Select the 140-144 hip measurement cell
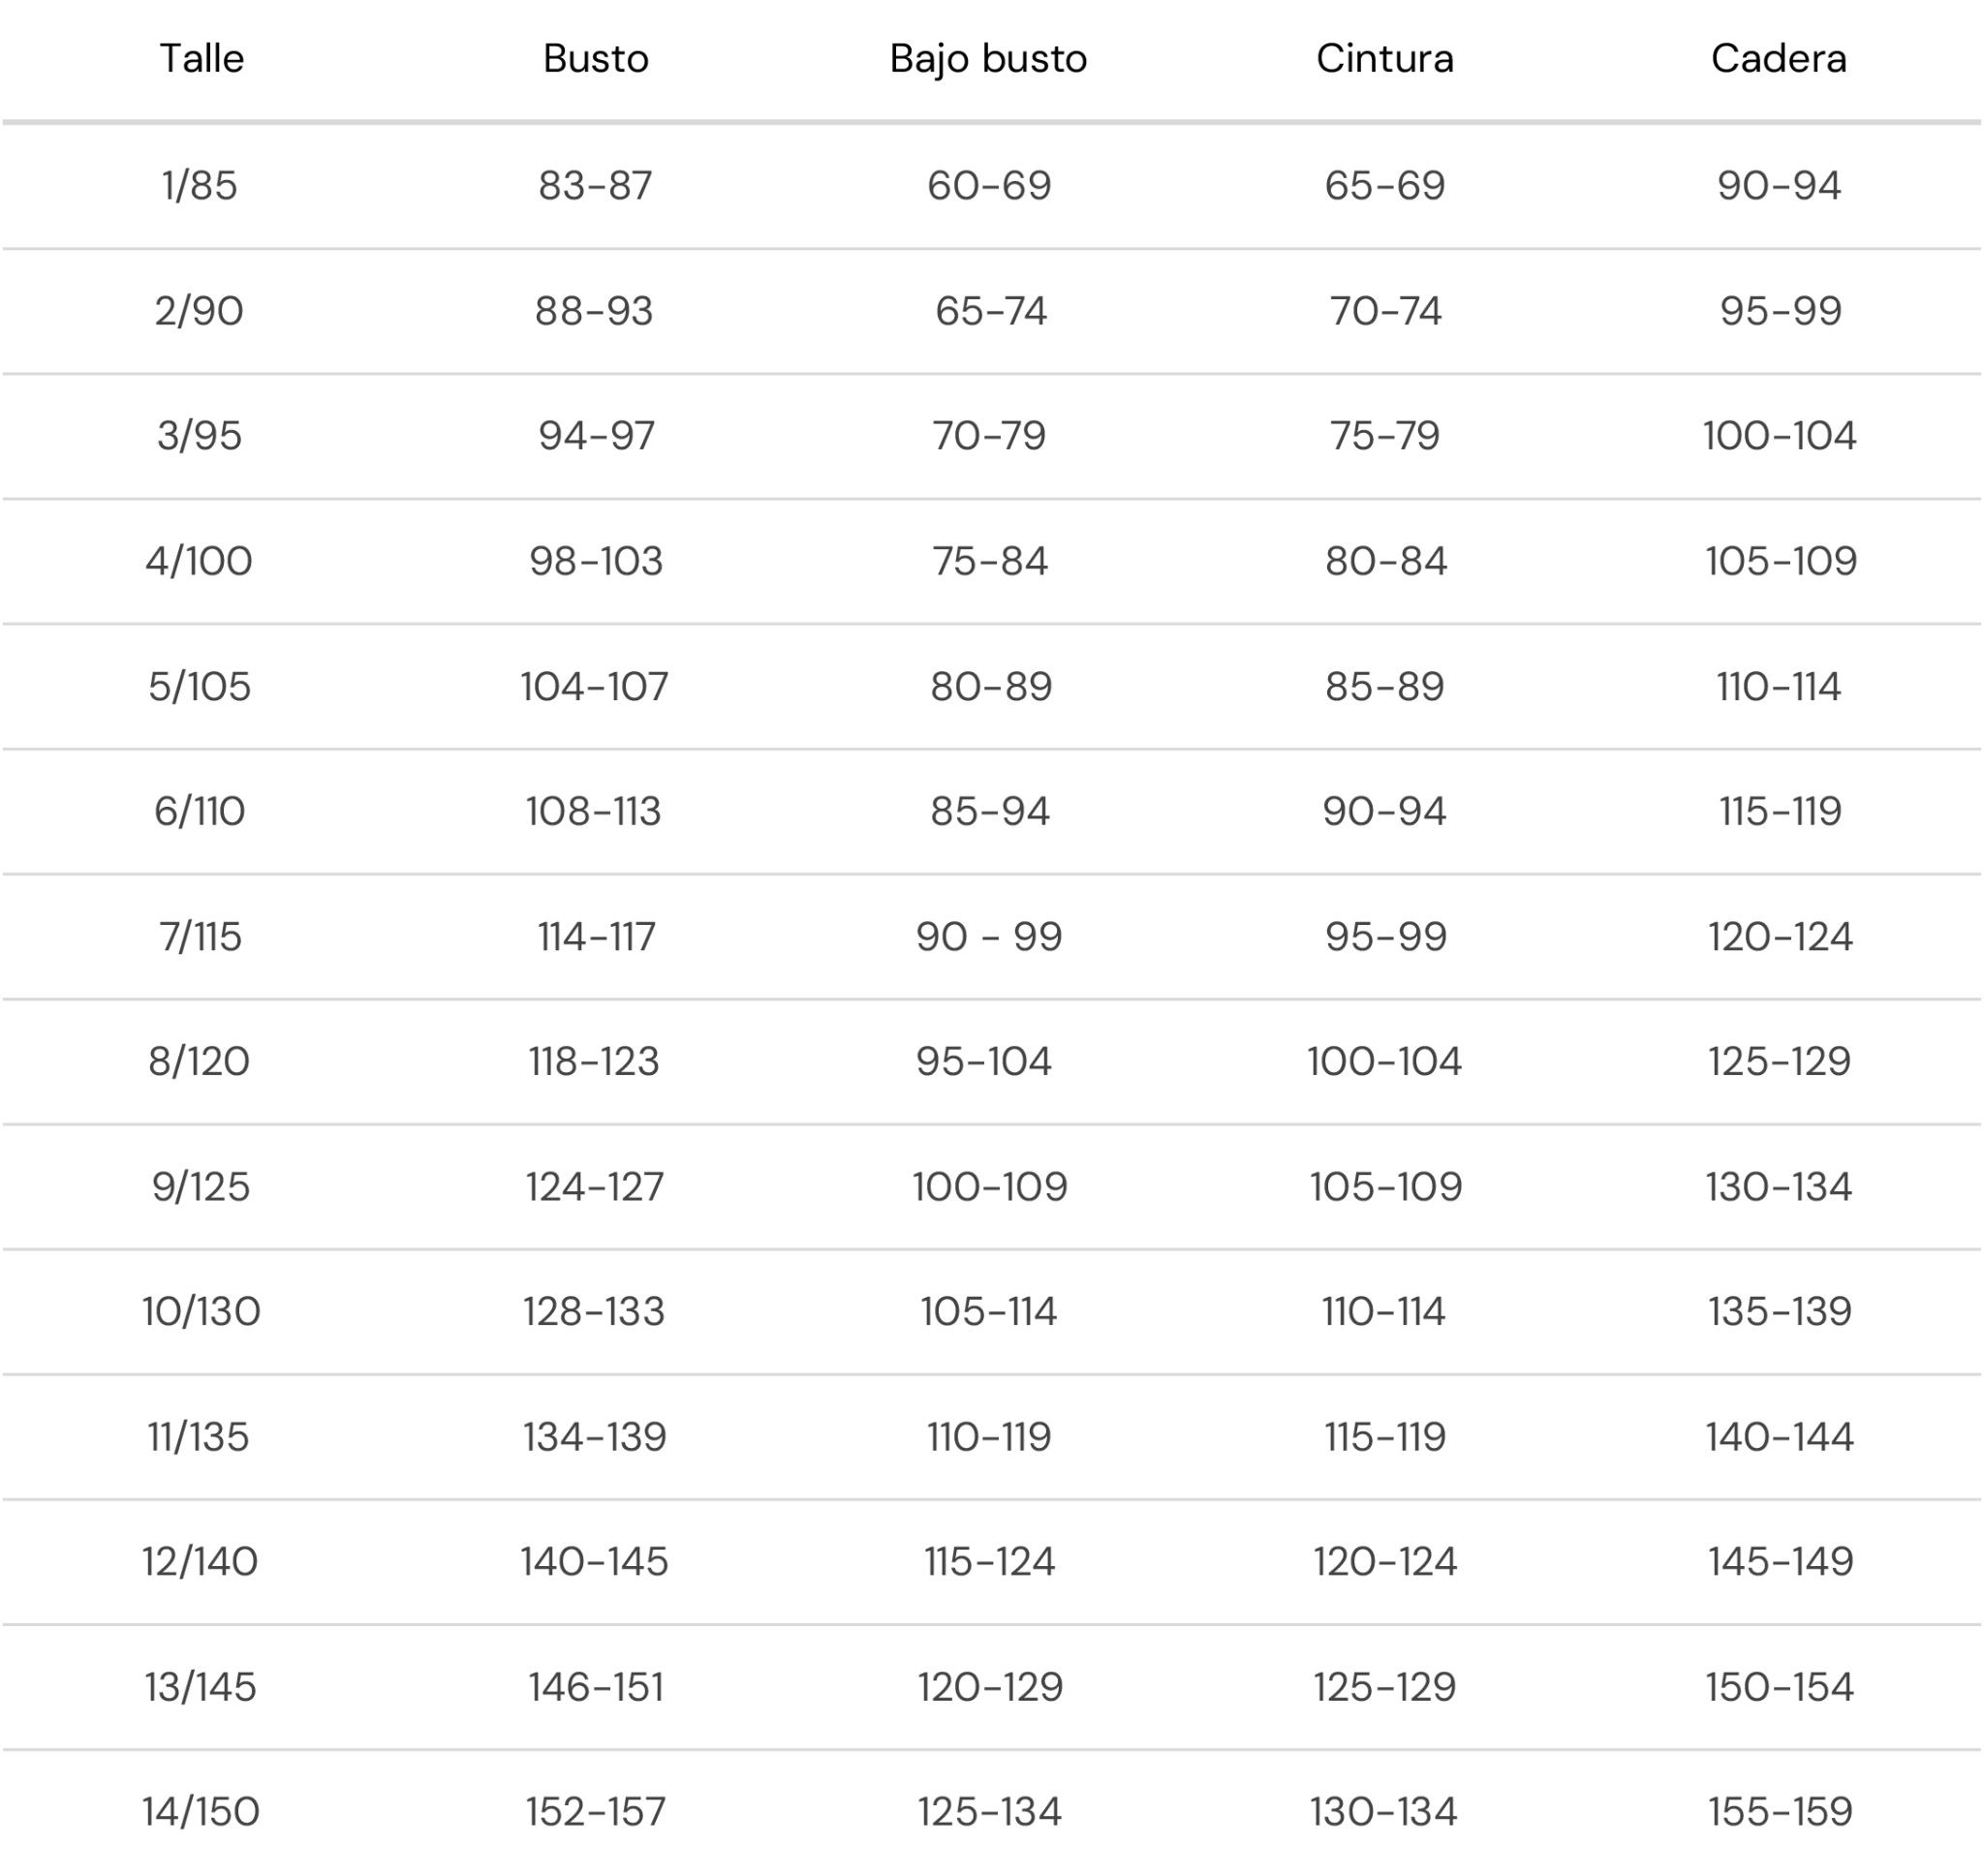The width and height of the screenshot is (1984, 1876). 1780,1437
